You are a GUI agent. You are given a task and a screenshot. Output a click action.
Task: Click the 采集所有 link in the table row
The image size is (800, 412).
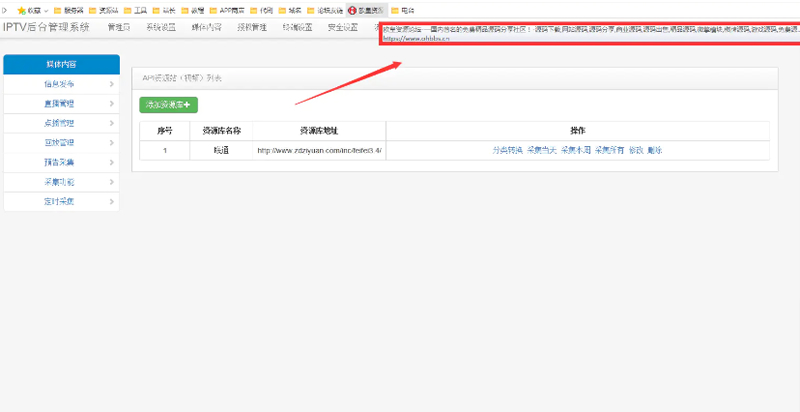[607, 150]
